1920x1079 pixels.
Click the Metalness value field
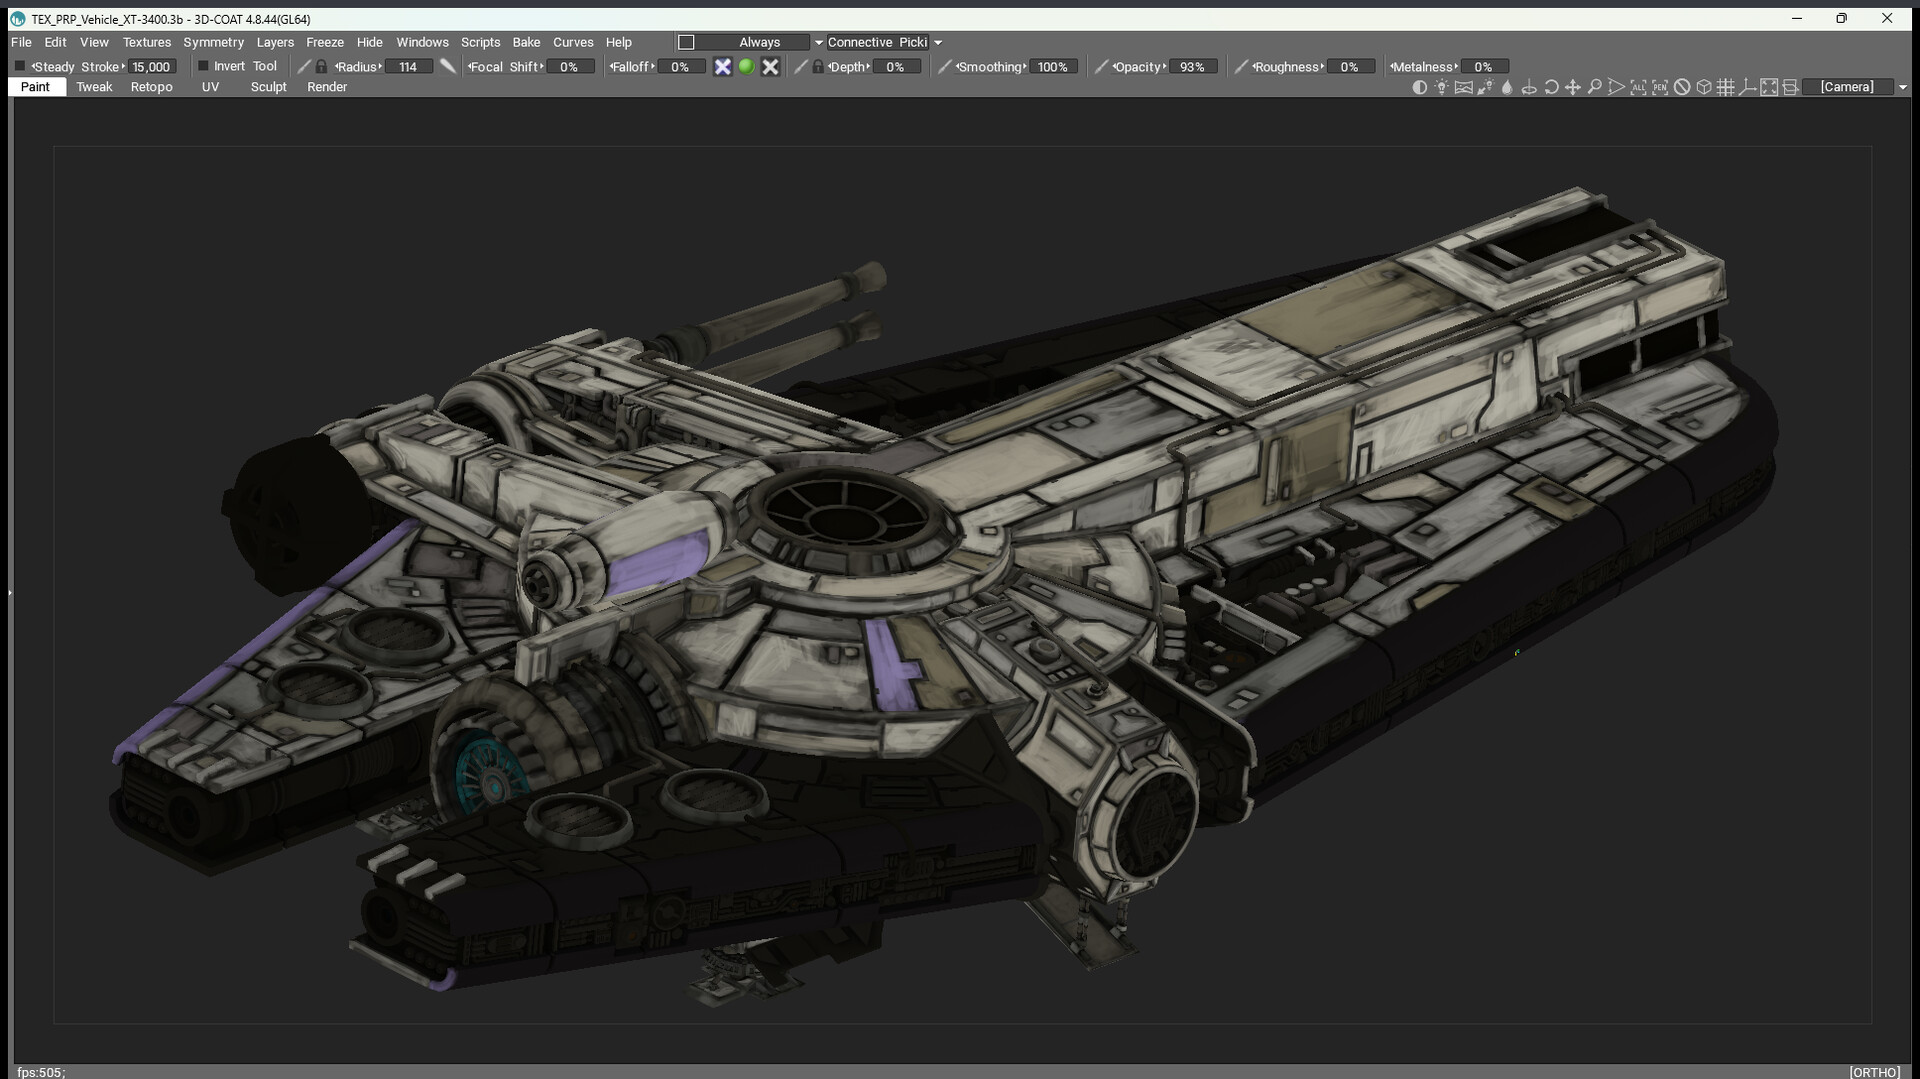click(x=1483, y=67)
